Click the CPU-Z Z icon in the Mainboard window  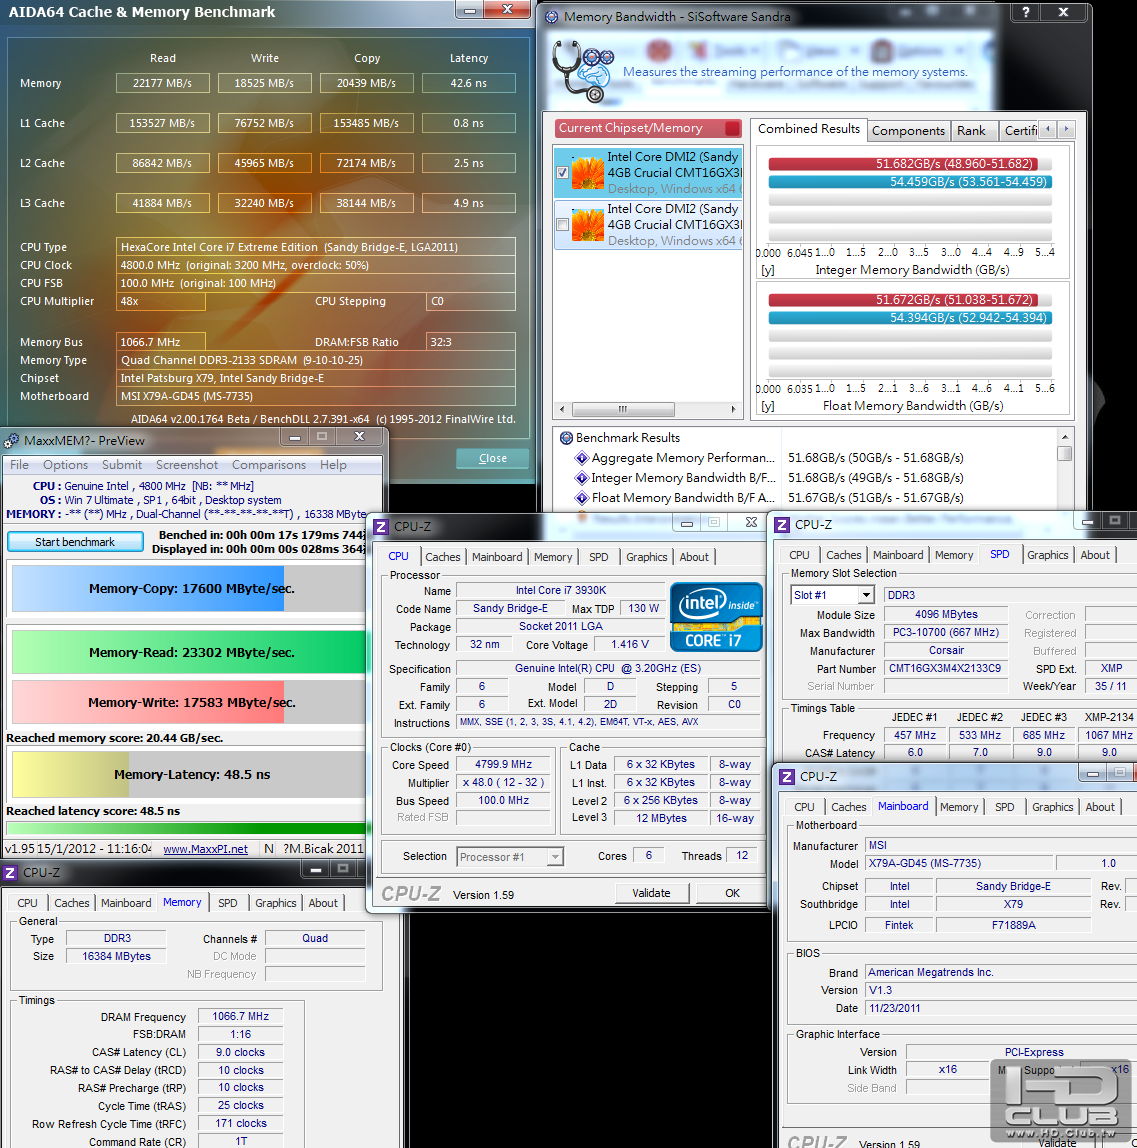tap(787, 777)
